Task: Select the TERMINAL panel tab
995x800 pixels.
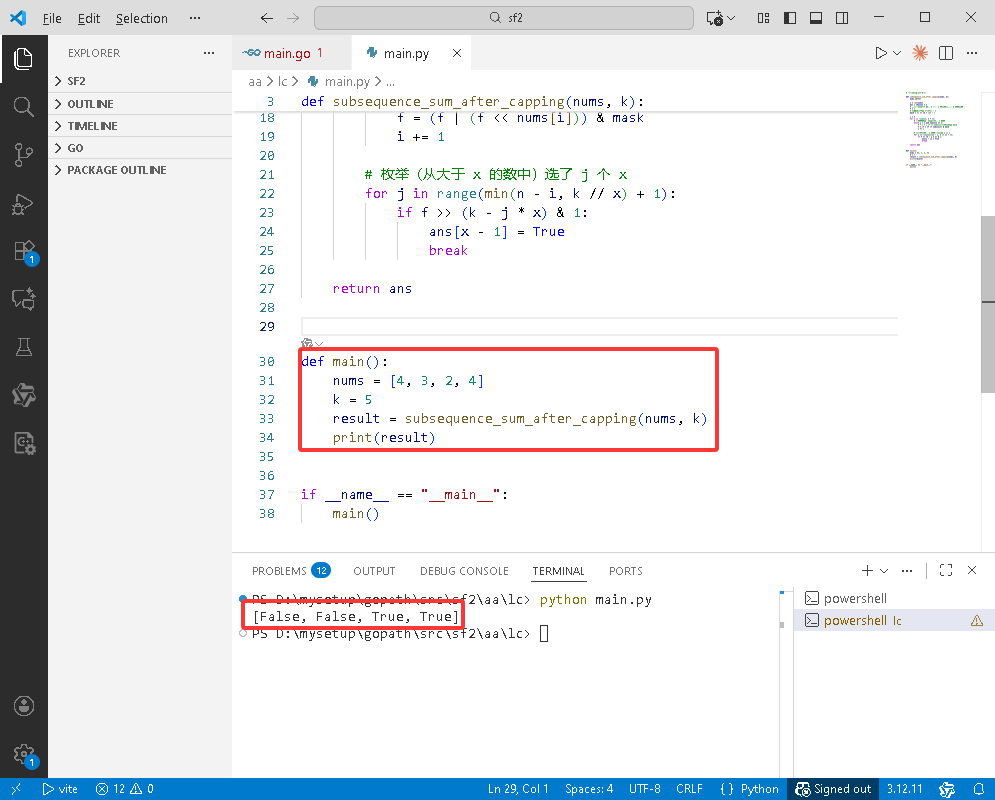Action: click(558, 570)
